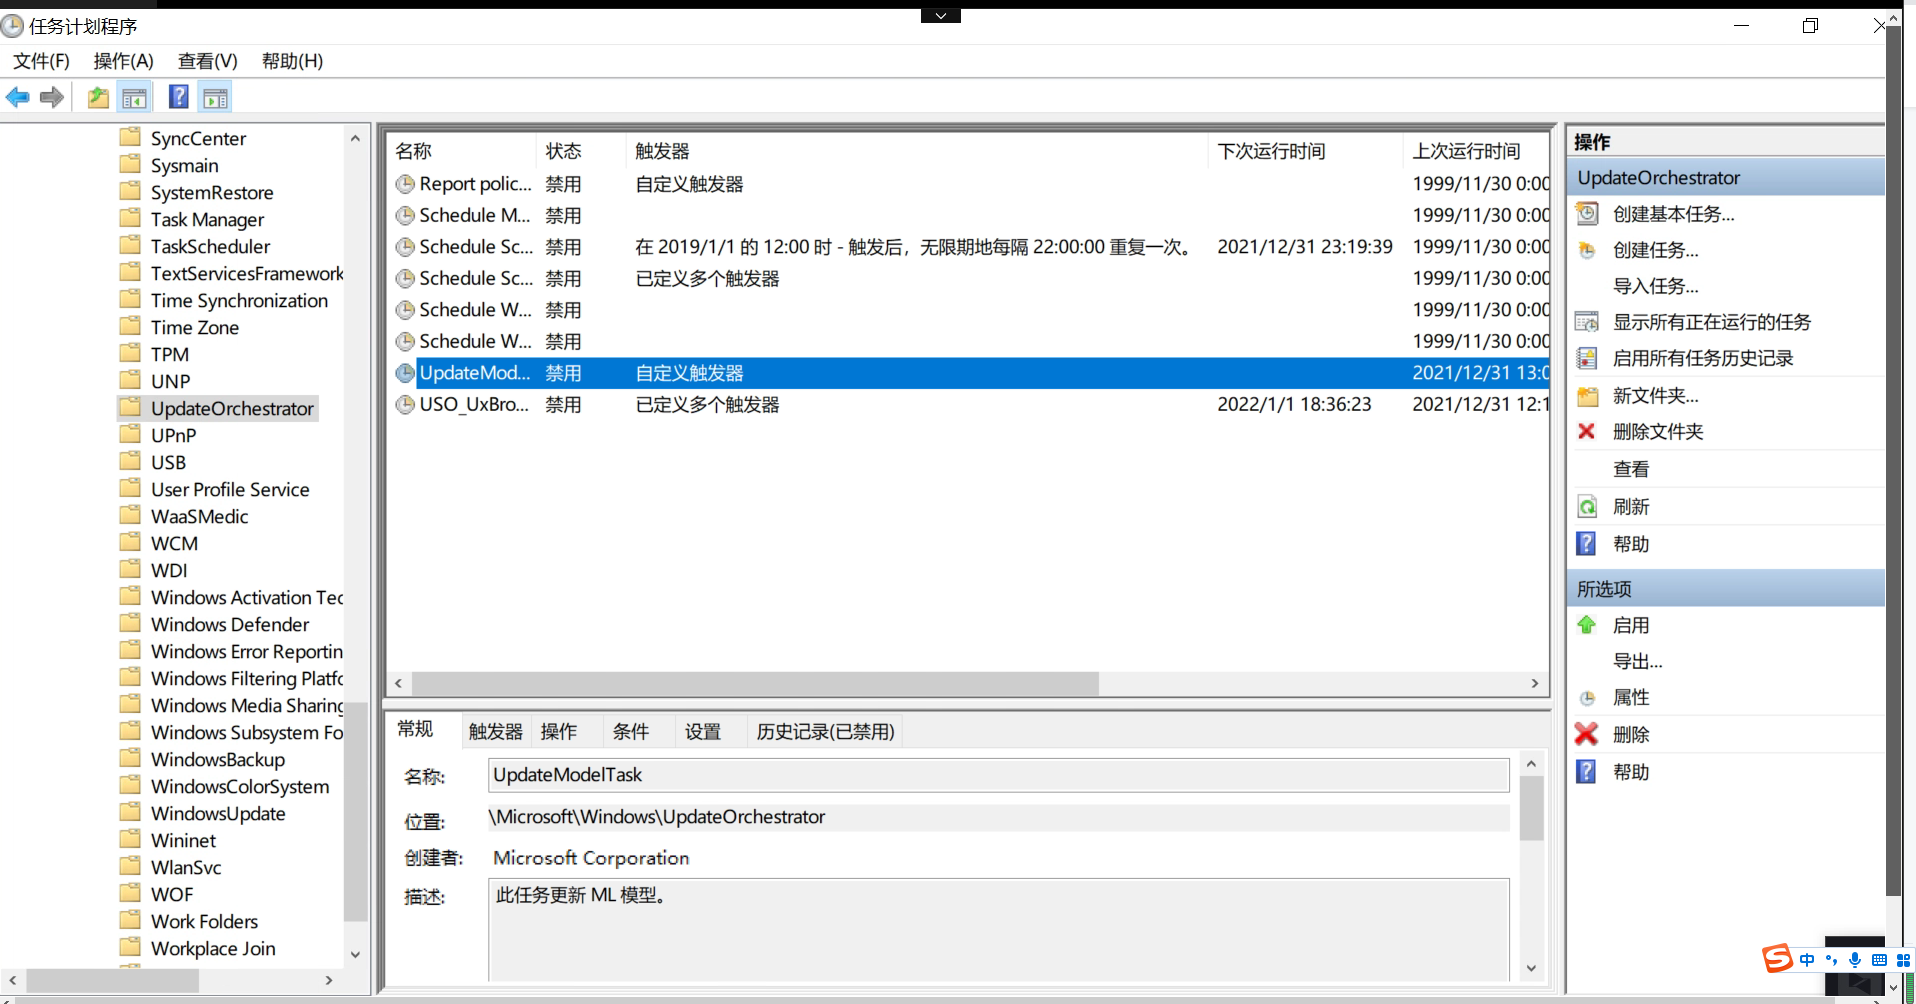Click the 导入任务 action link
1916x1004 pixels.
click(1655, 286)
